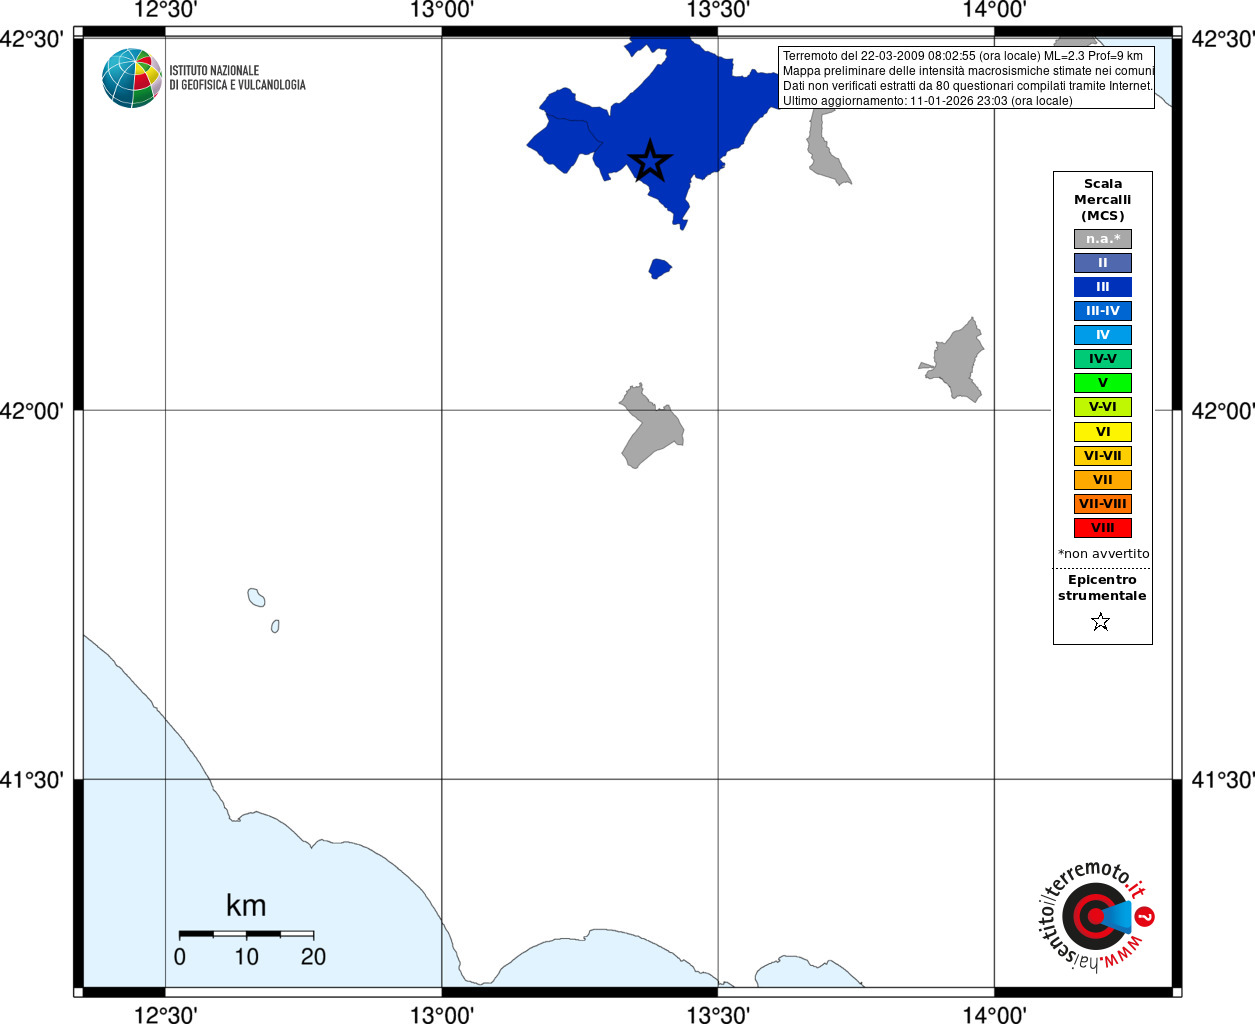Select the intensity II legend swatch
Viewport: 1255px width, 1024px height.
point(1103,263)
